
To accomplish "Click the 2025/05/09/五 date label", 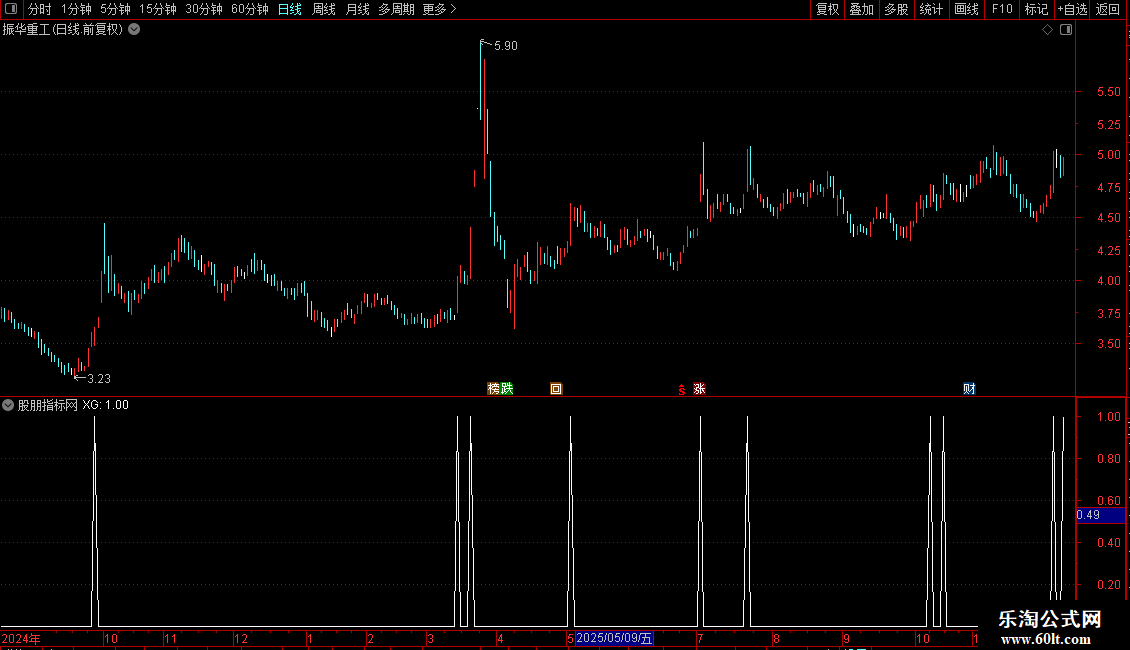I will (614, 638).
